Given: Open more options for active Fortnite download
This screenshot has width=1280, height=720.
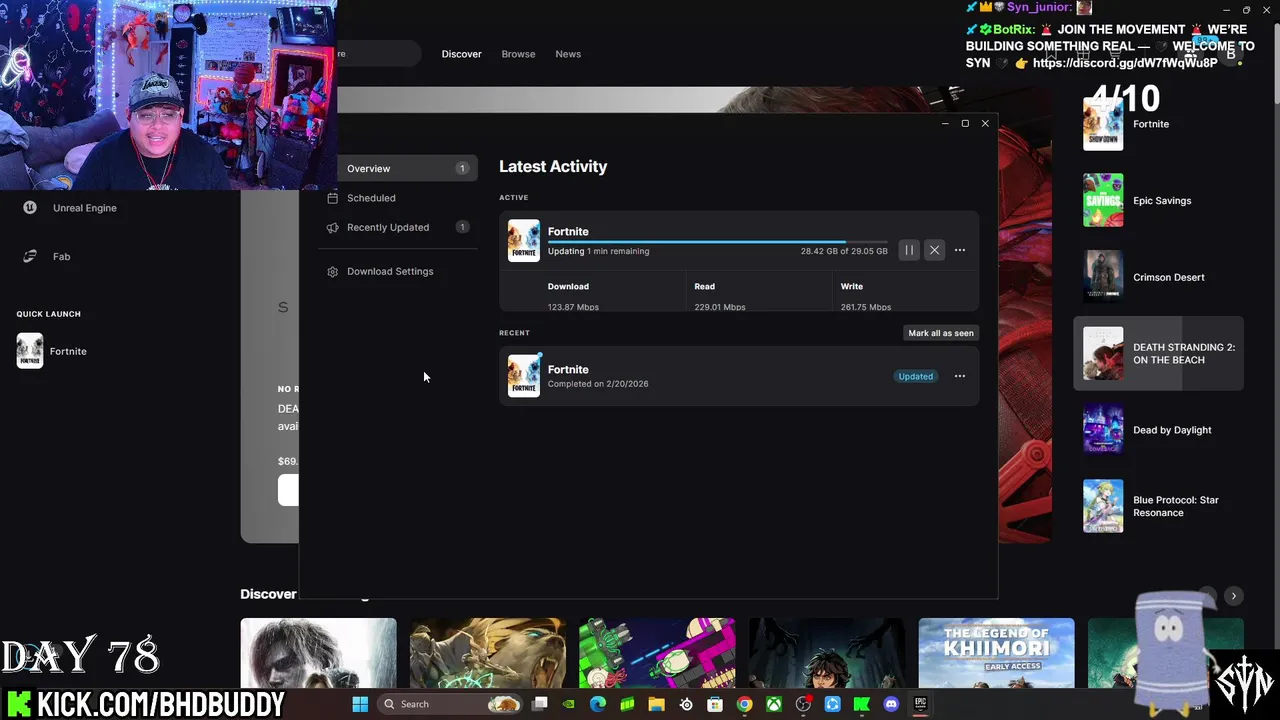Looking at the screenshot, I should coord(960,250).
